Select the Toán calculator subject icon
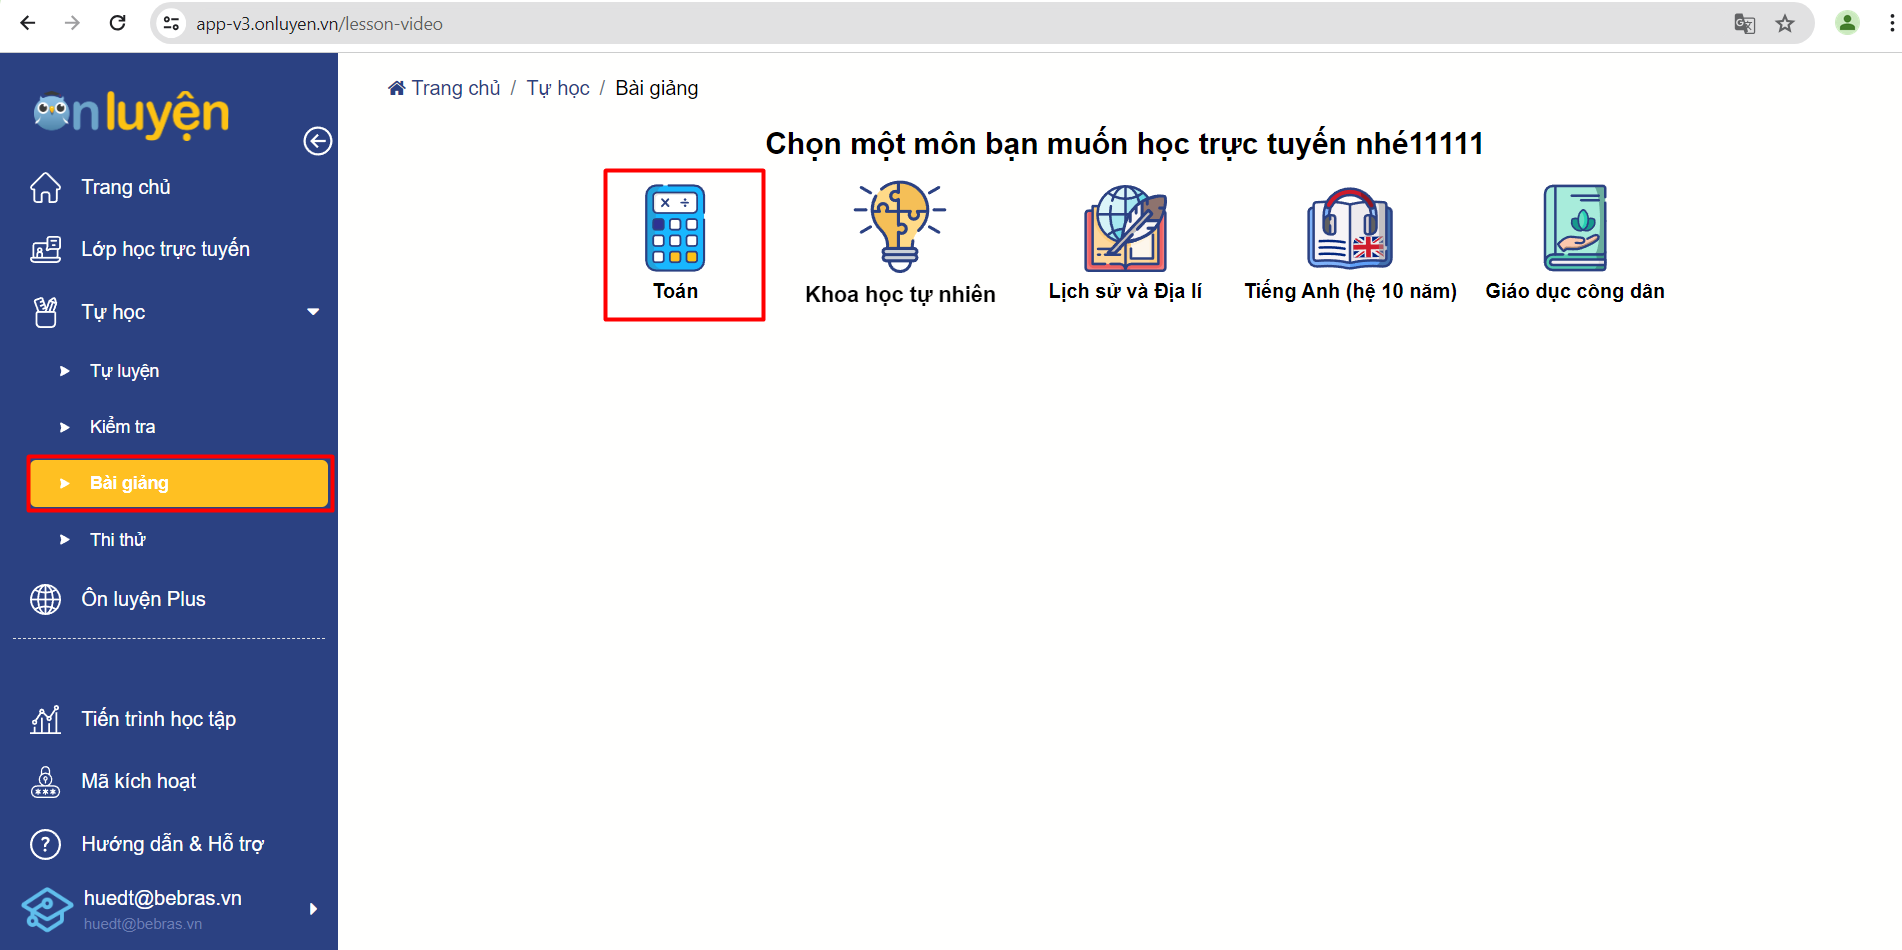The width and height of the screenshot is (1902, 950). [x=675, y=228]
